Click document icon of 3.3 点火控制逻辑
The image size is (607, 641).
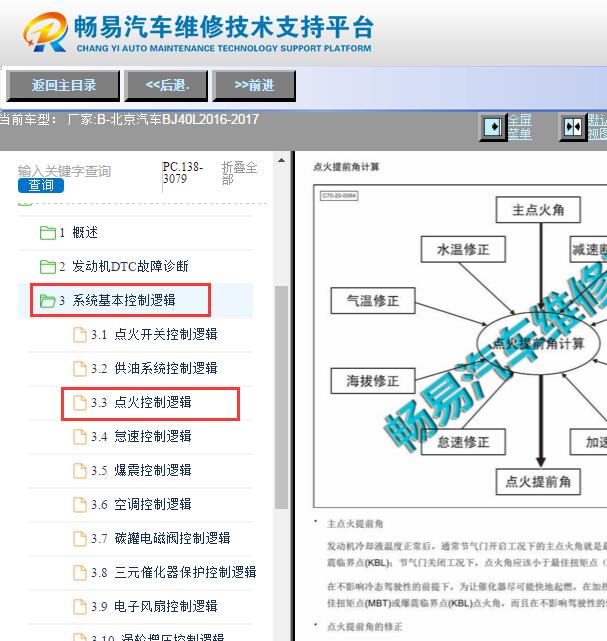(80, 403)
